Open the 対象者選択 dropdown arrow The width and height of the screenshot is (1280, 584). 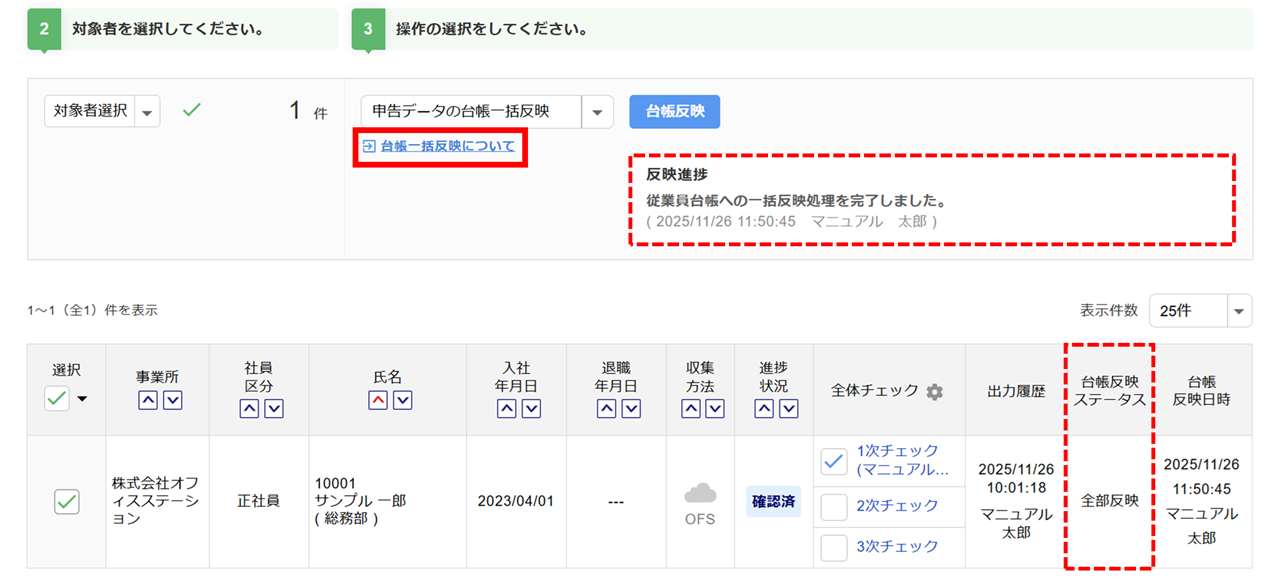pos(147,112)
